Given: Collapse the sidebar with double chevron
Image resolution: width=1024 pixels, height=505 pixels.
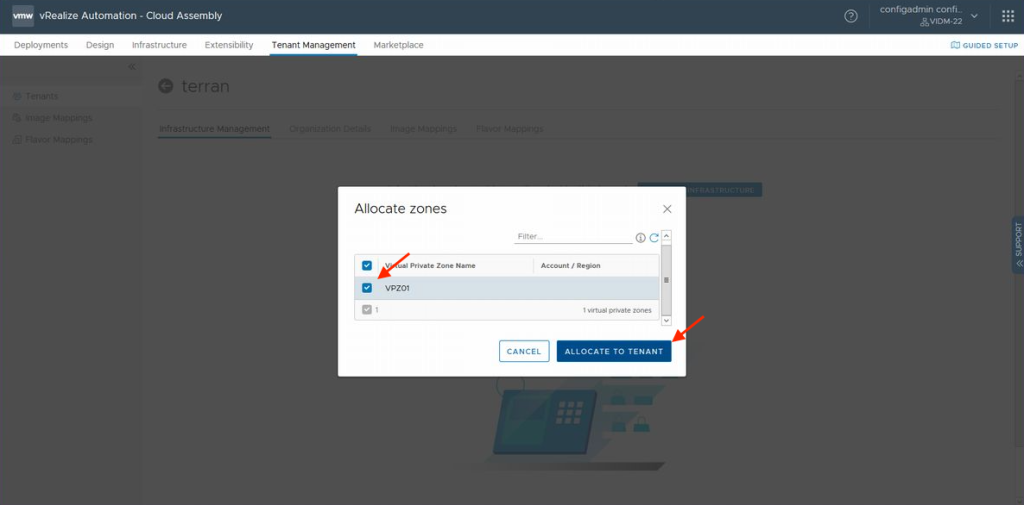Looking at the screenshot, I should pos(131,67).
